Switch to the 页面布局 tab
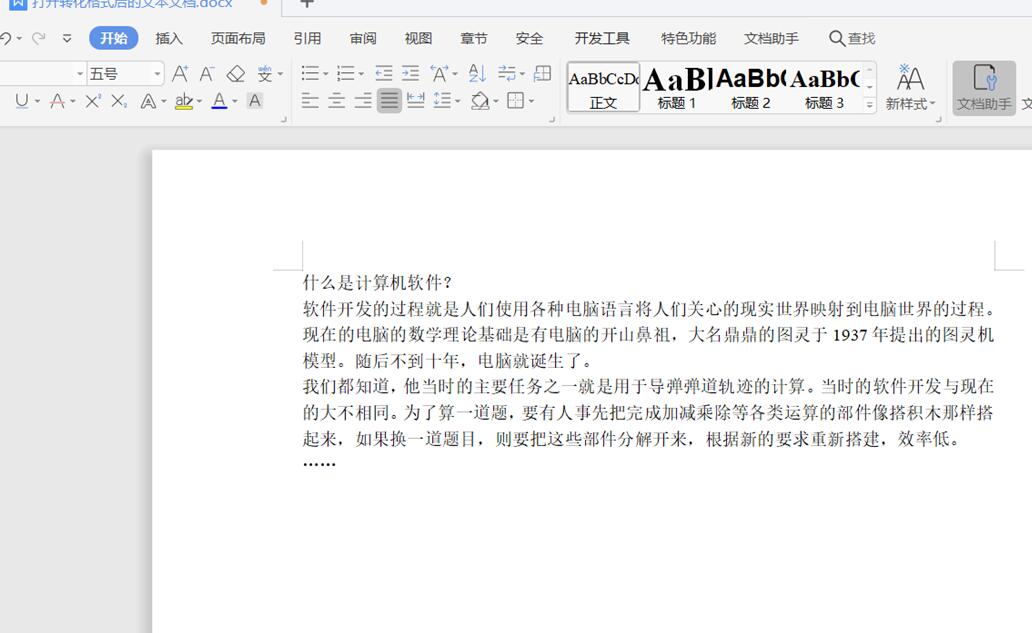Image resolution: width=1032 pixels, height=633 pixels. [238, 38]
